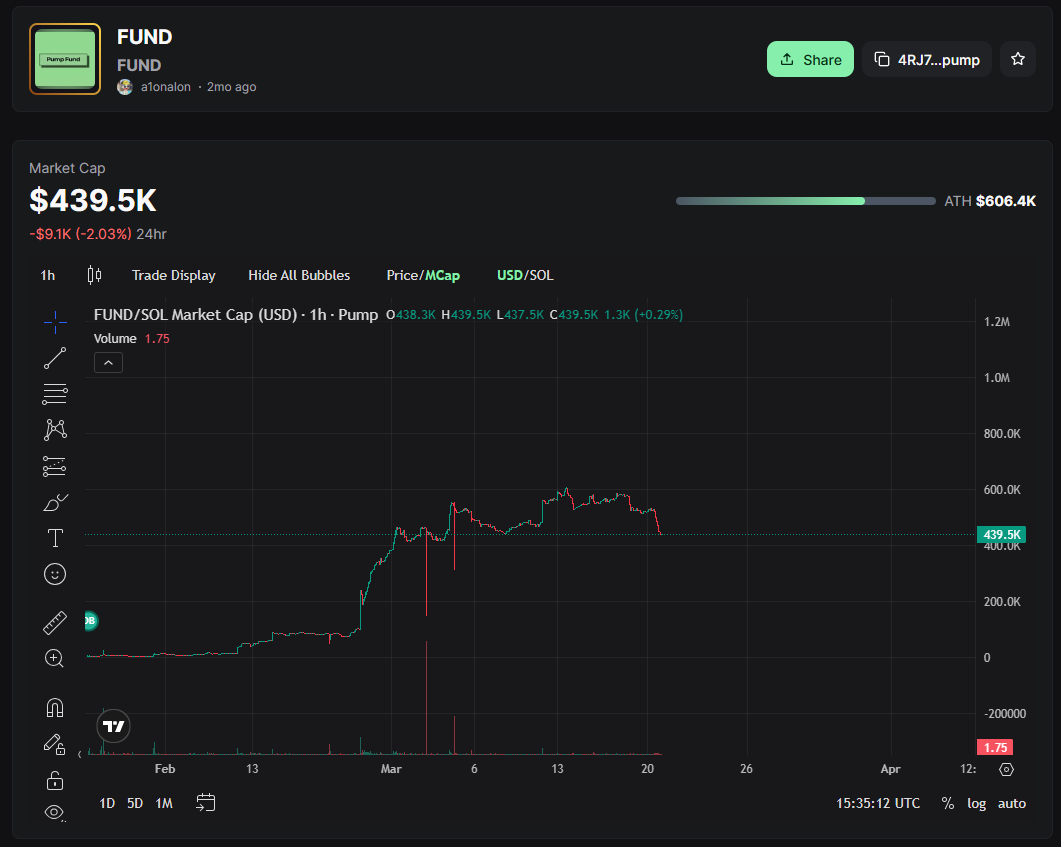The image size is (1061, 847).
Task: Select the measure ruler tool
Action: [x=55, y=621]
